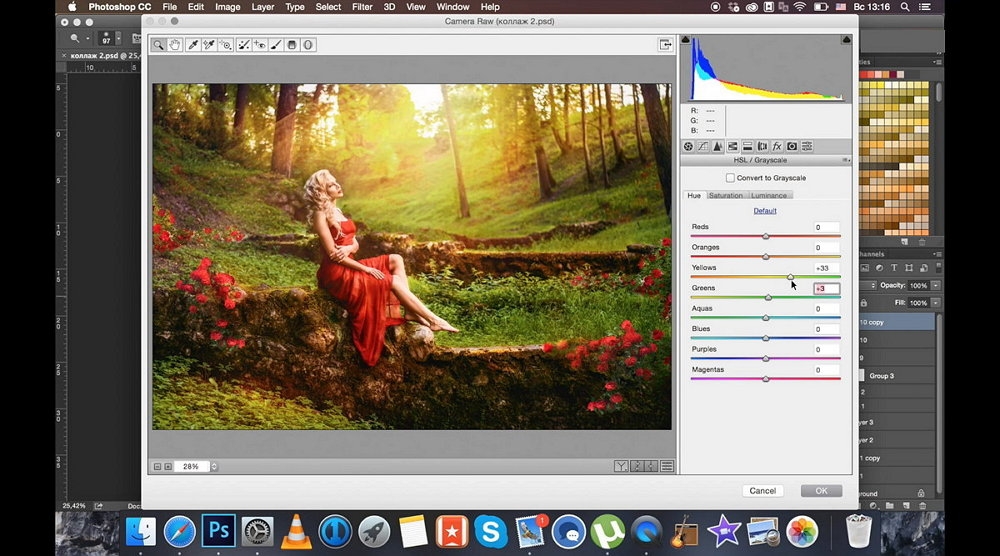Open the Filter menu

pos(362,7)
